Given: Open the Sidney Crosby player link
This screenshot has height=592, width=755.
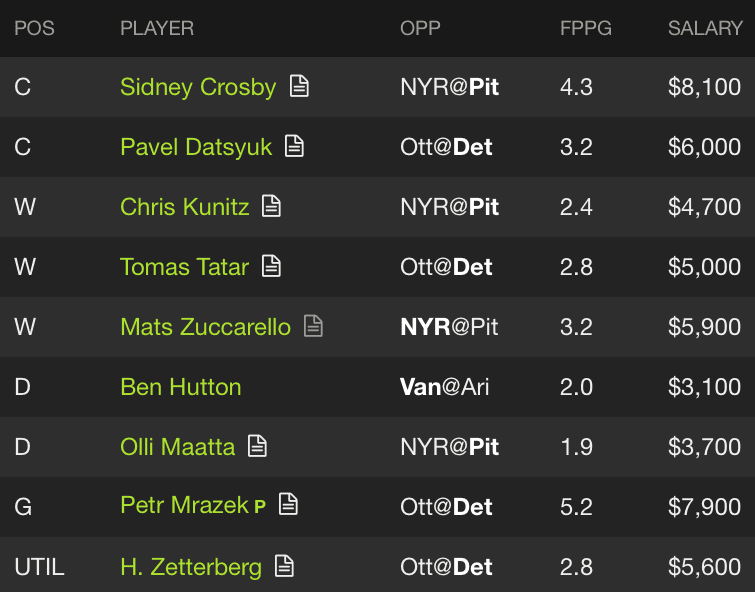Looking at the screenshot, I should (x=198, y=87).
